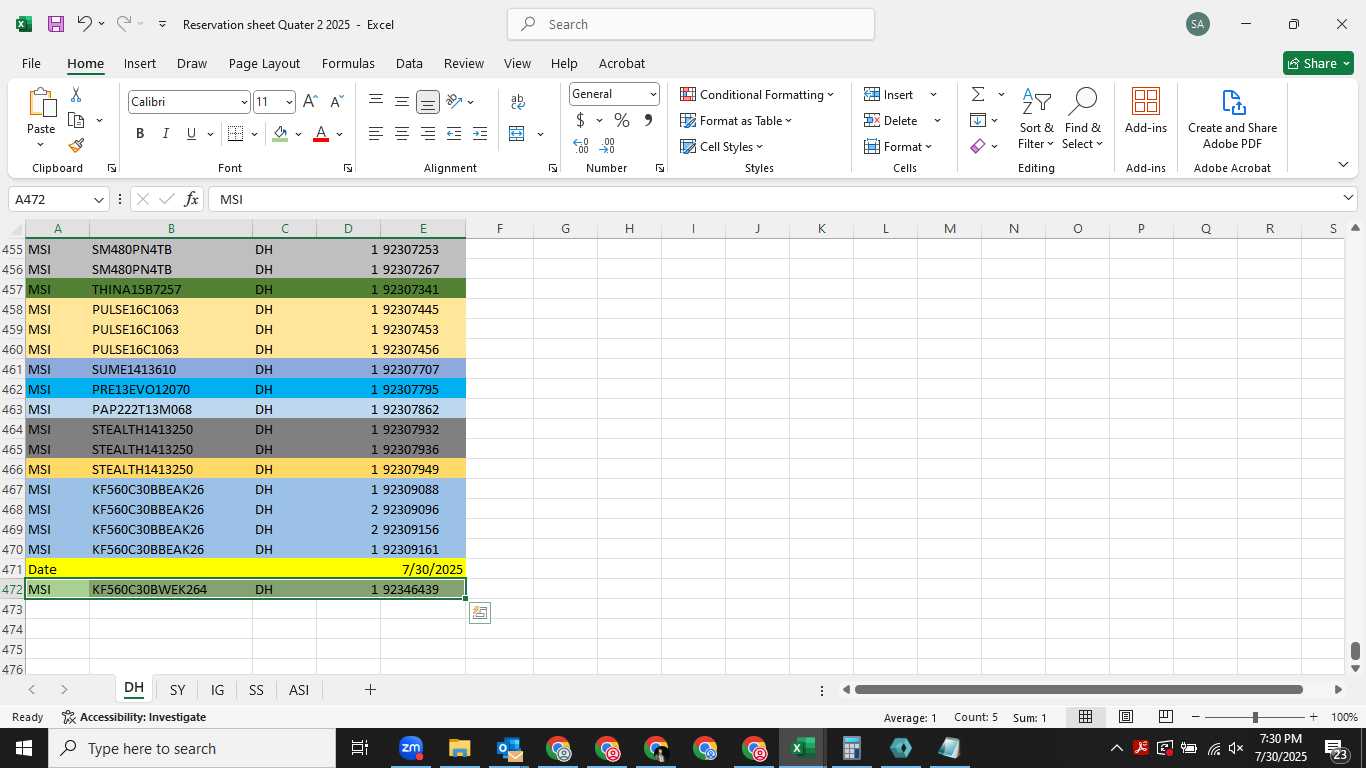
Task: Click the Fill down-arrow icon
Action: point(978,120)
